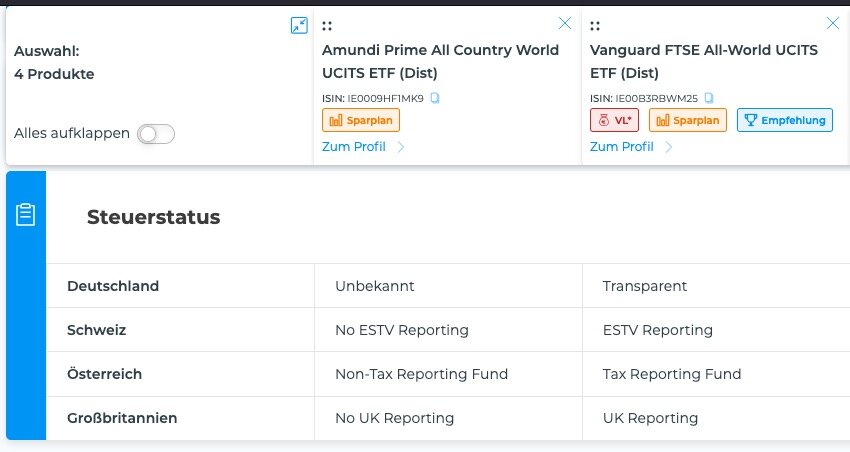Click the Vanguard FTSE All-World ETF title
The image size is (850, 452).
(x=703, y=61)
